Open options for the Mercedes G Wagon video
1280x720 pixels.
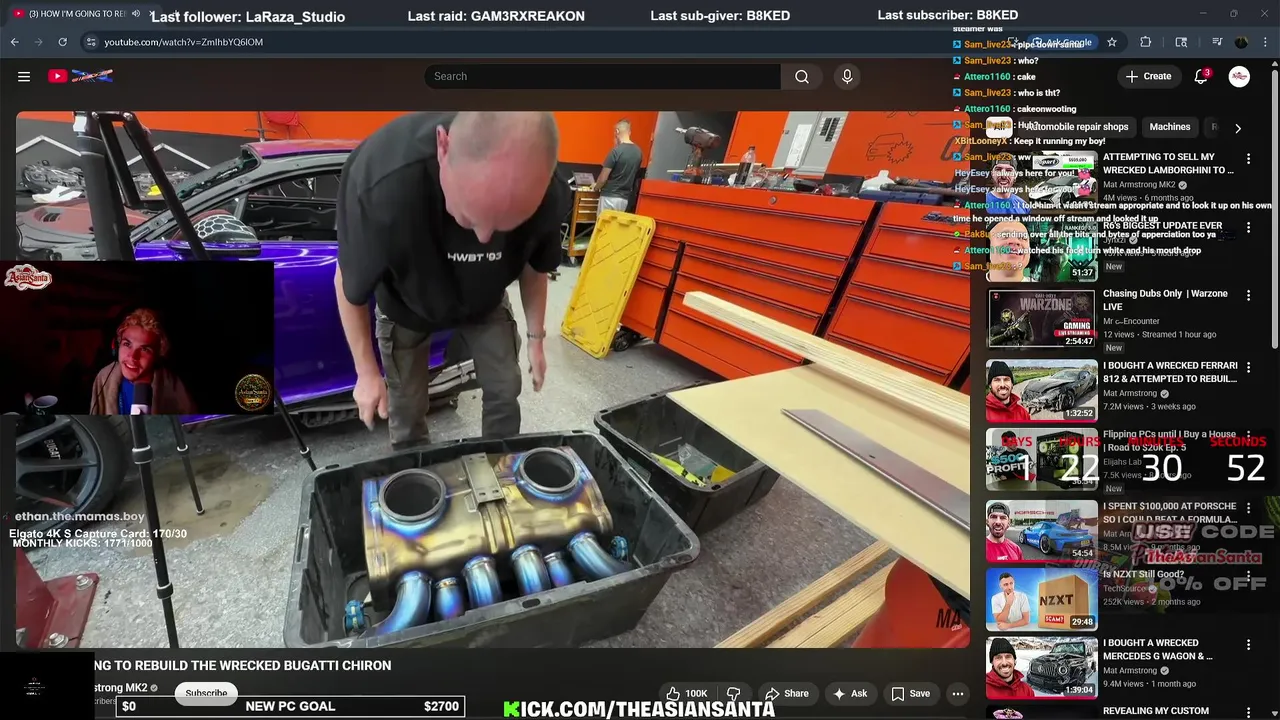[1248, 645]
